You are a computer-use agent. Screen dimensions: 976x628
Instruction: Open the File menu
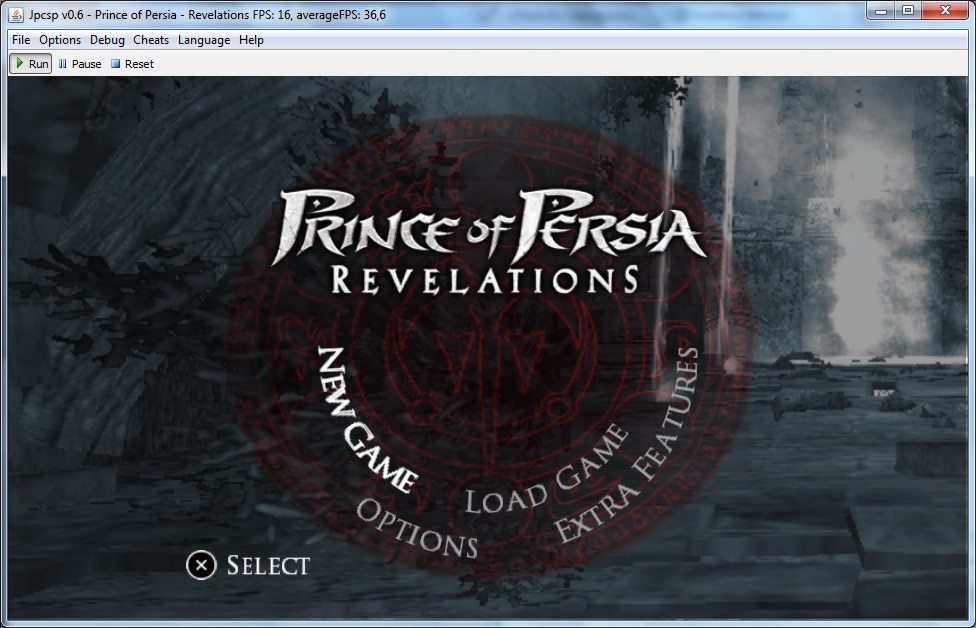pyautogui.click(x=21, y=40)
